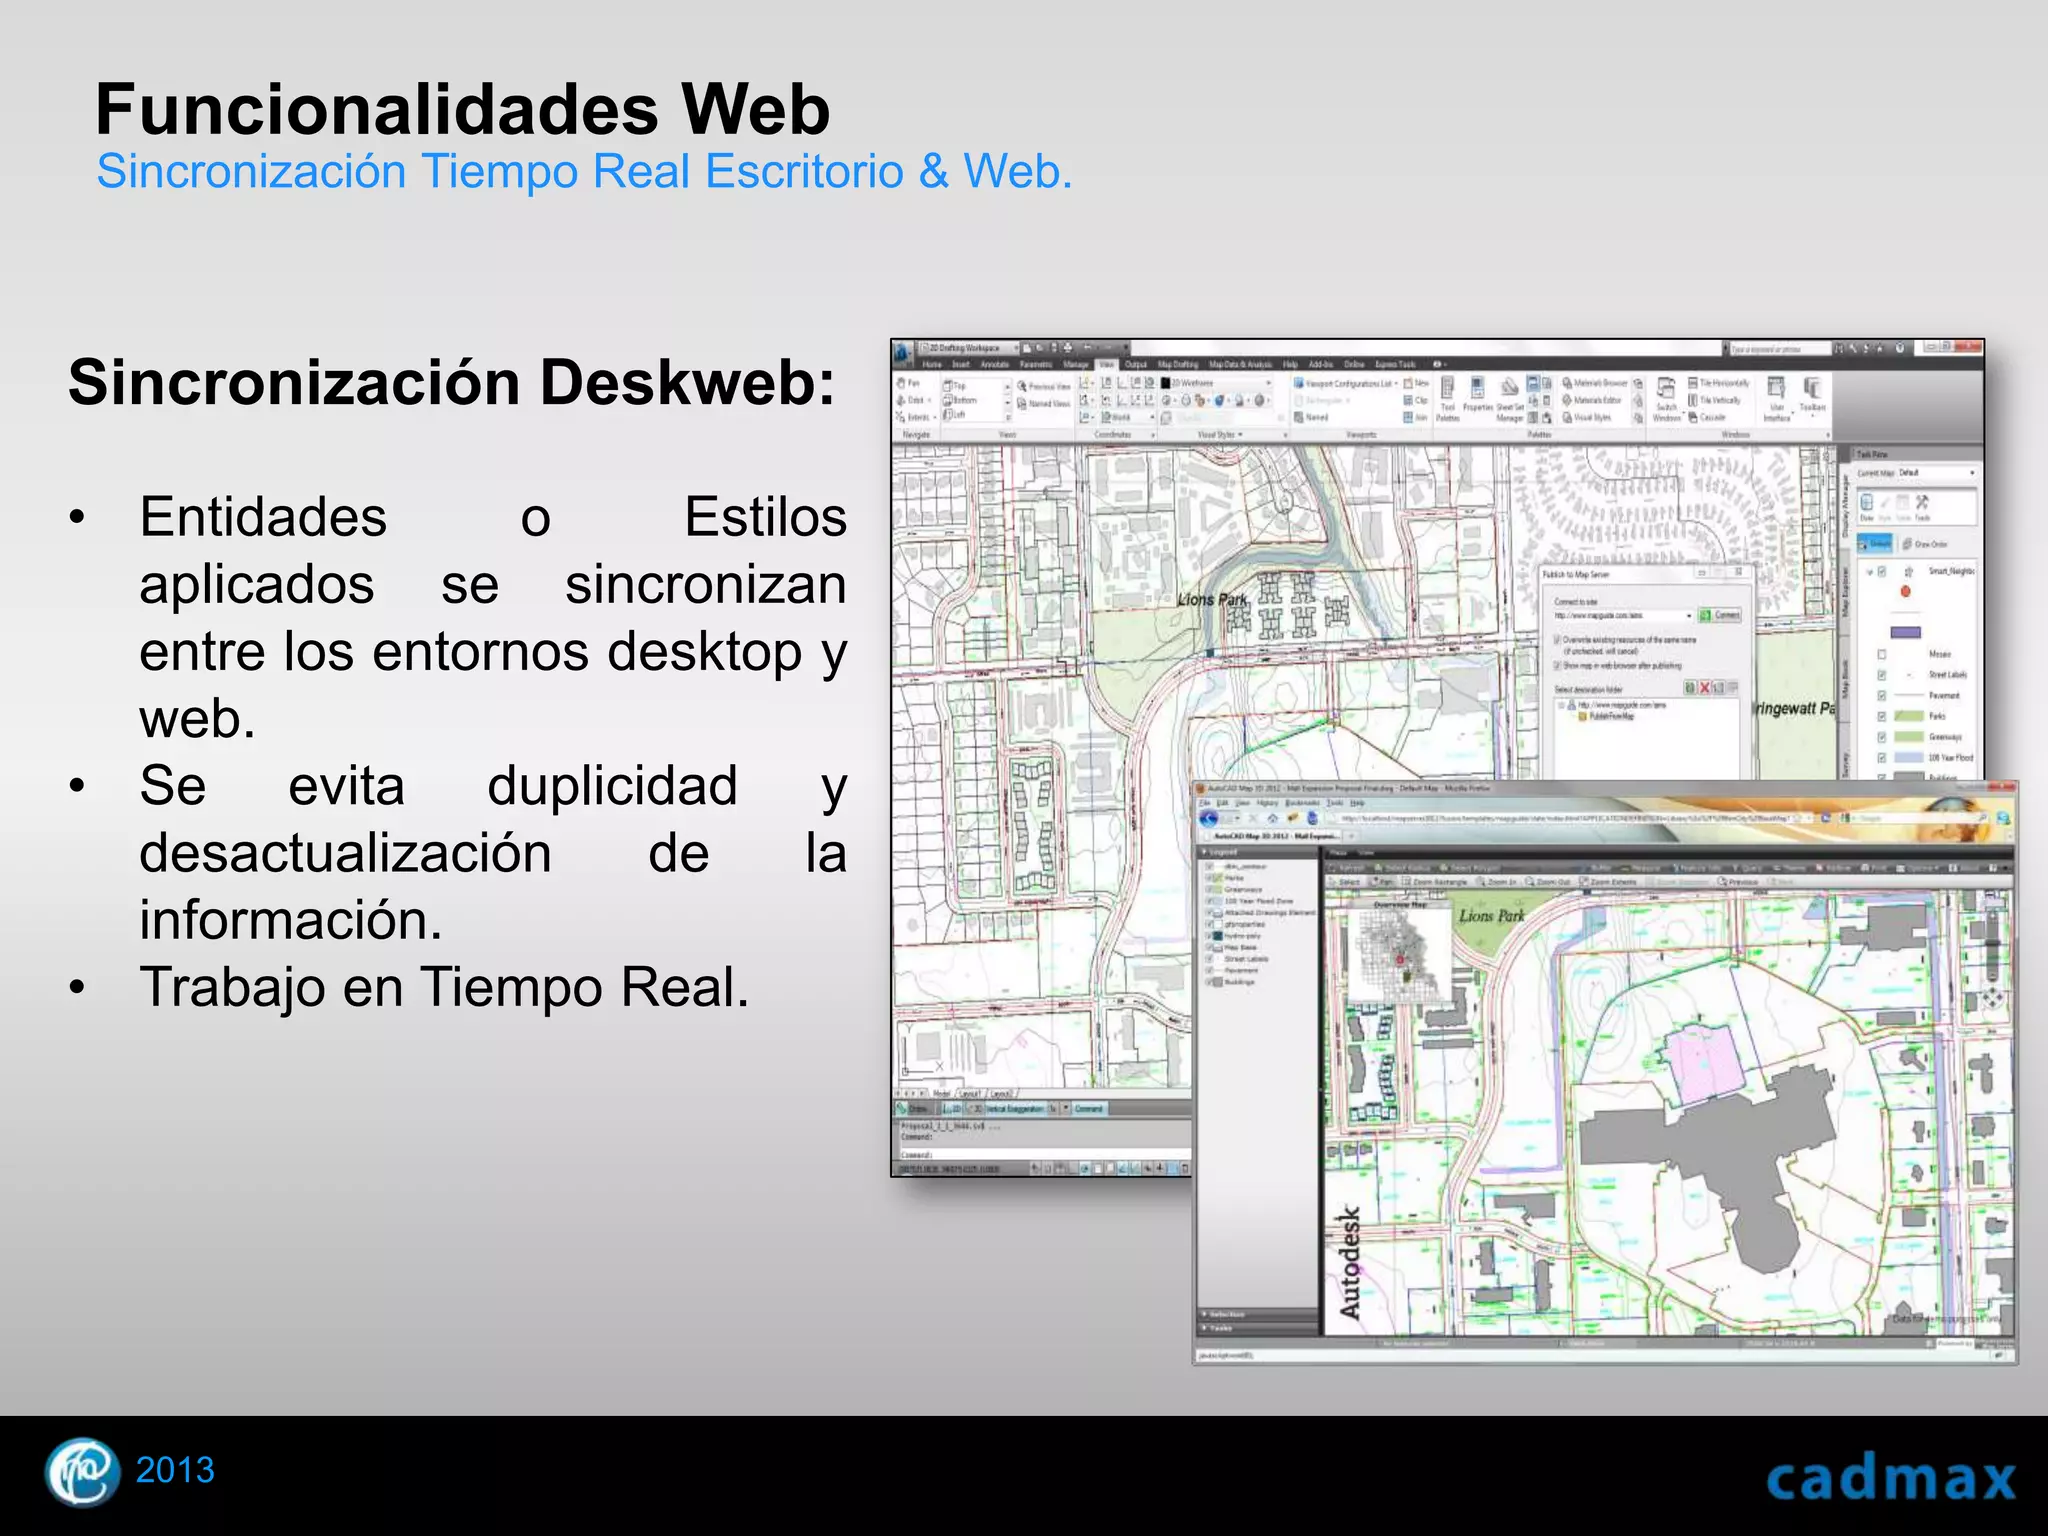Toggle the Street Labels layer checkbox
2048x1536 pixels.
[x=1881, y=675]
